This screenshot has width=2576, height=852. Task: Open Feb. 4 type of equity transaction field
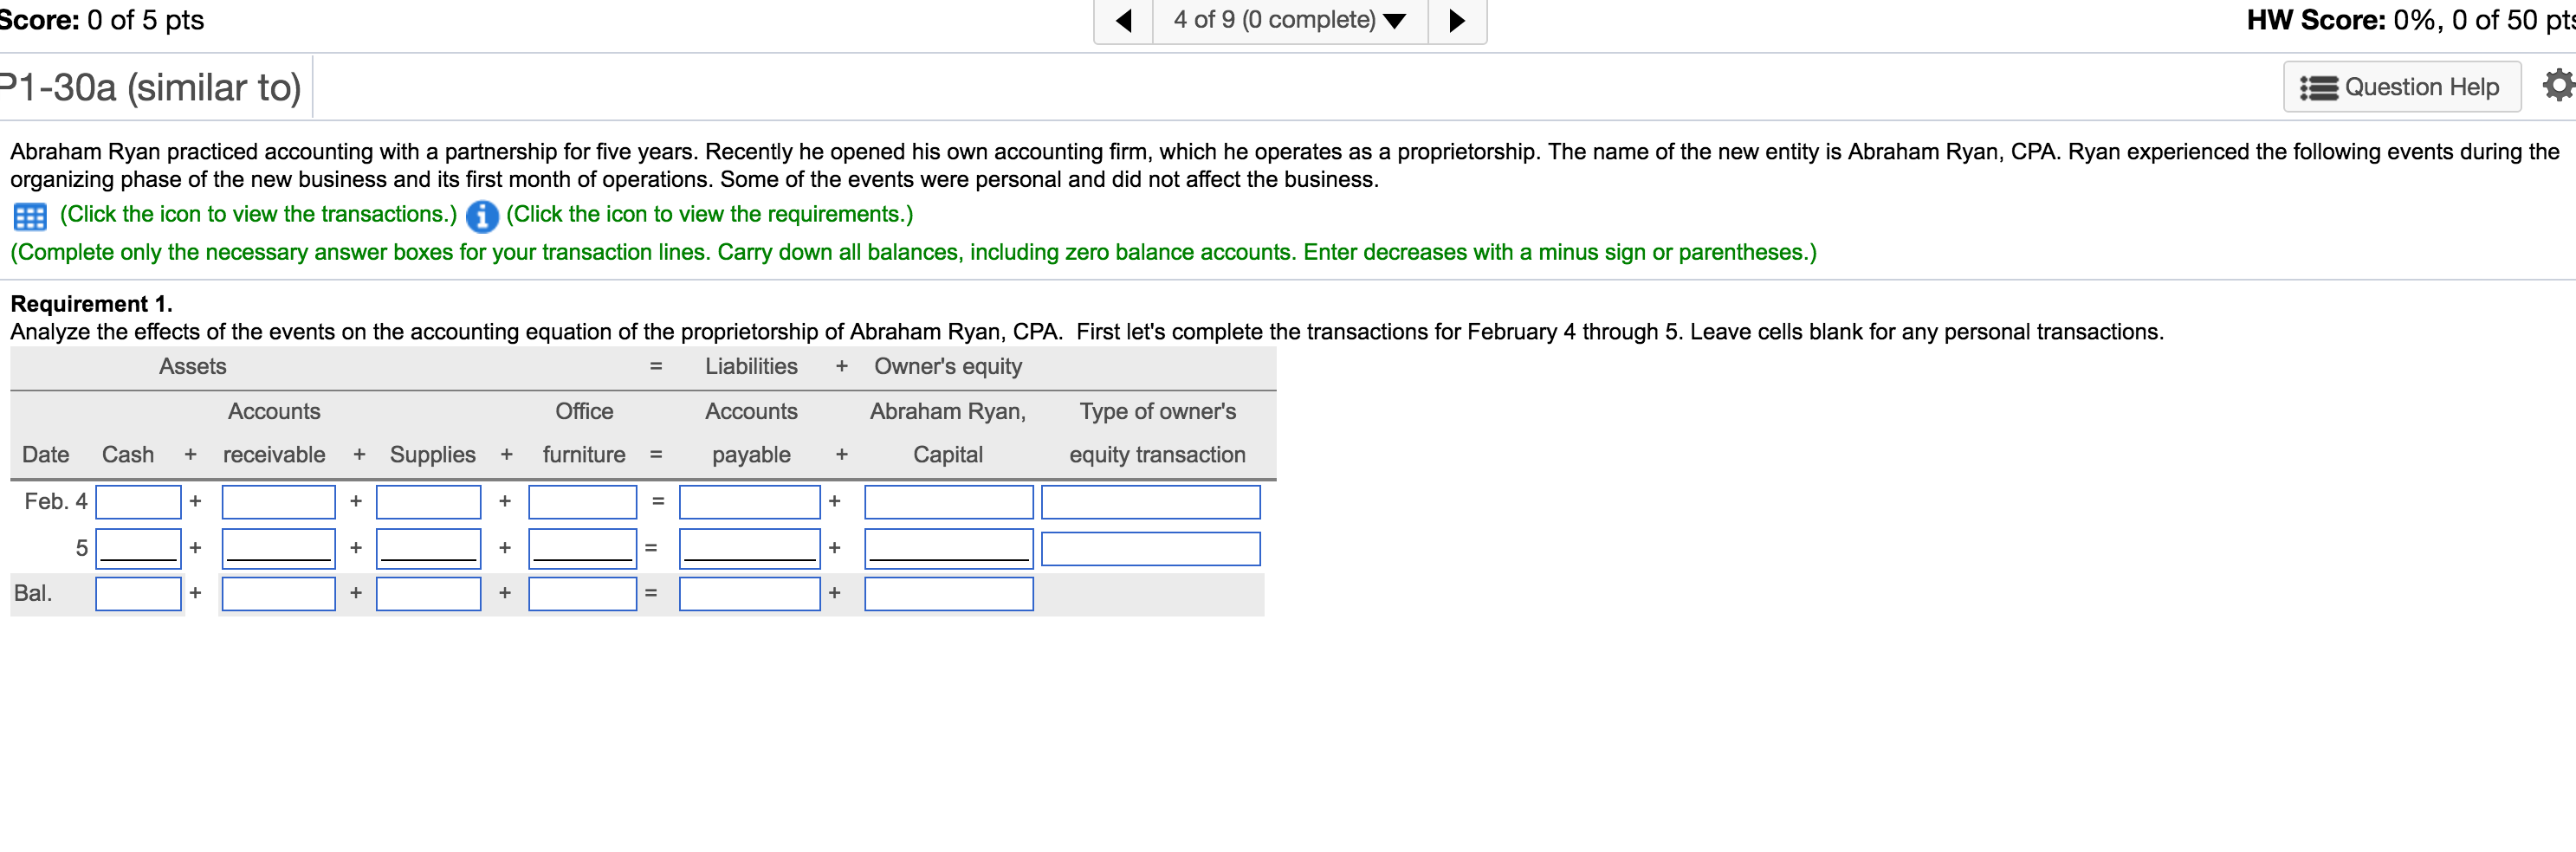point(1150,502)
